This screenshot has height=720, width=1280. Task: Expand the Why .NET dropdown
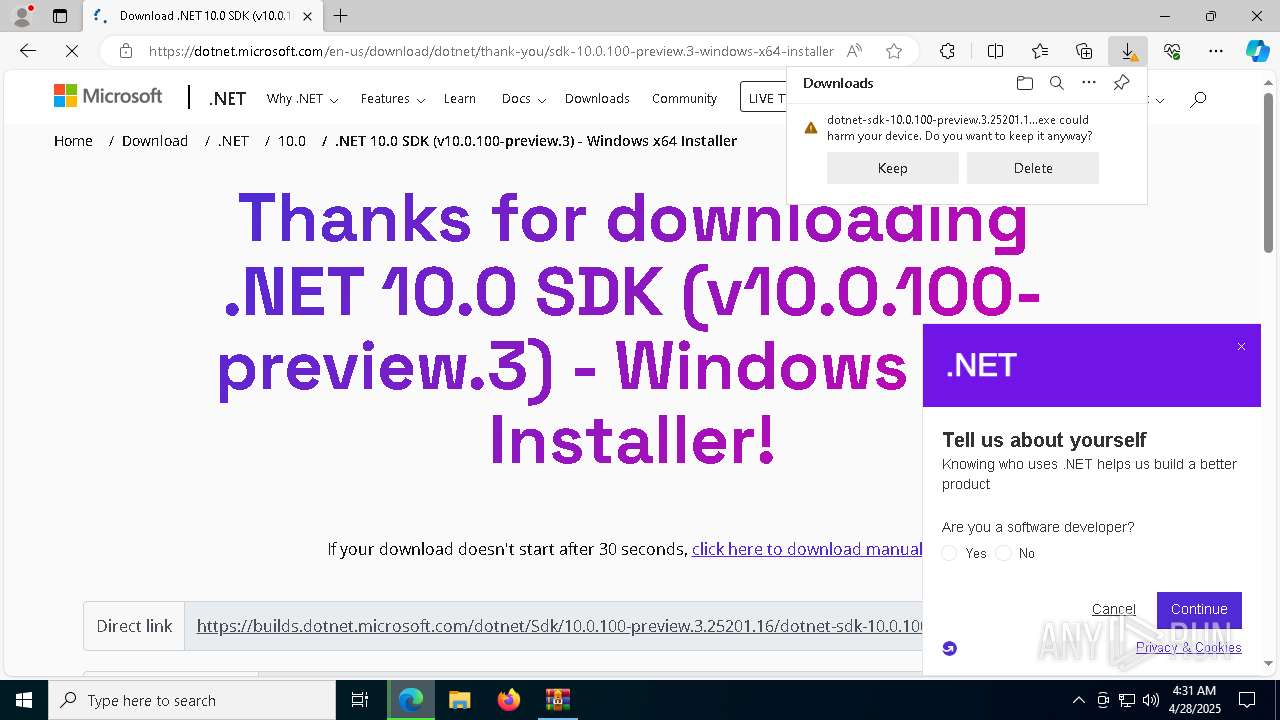point(302,99)
